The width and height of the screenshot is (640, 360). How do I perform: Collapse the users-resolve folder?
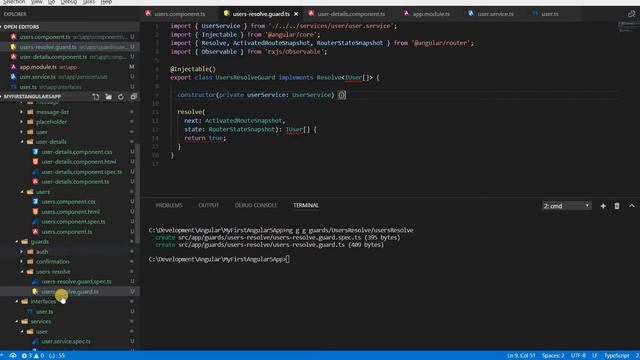point(53,272)
